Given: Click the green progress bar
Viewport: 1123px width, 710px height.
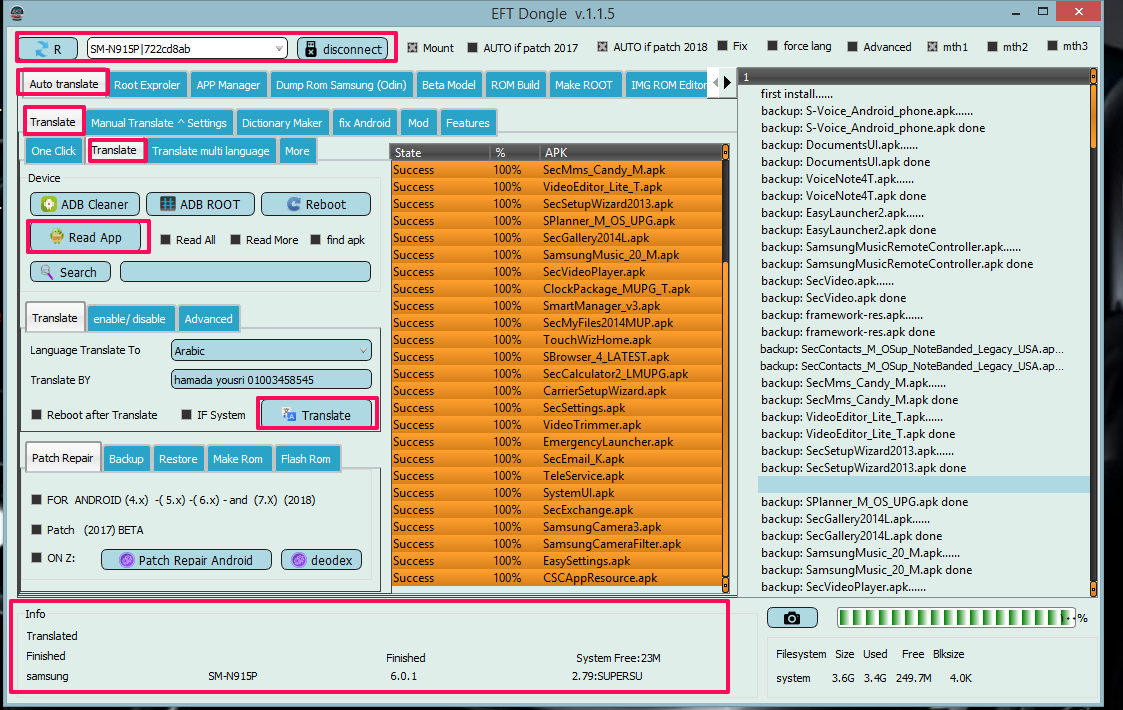Looking at the screenshot, I should (956, 618).
